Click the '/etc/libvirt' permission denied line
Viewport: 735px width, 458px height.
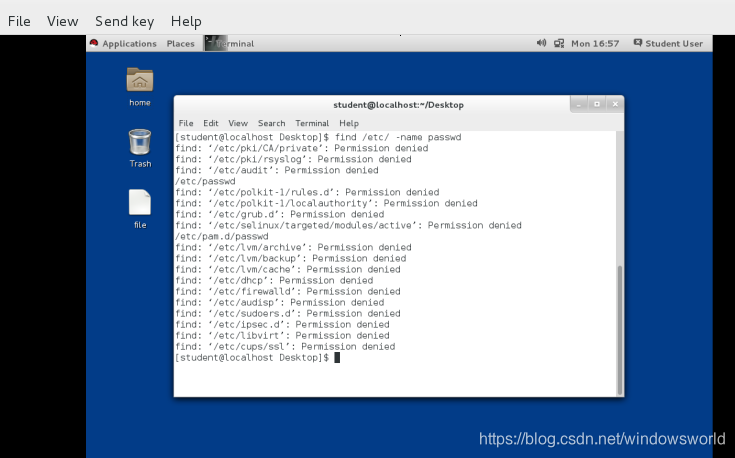(x=283, y=336)
